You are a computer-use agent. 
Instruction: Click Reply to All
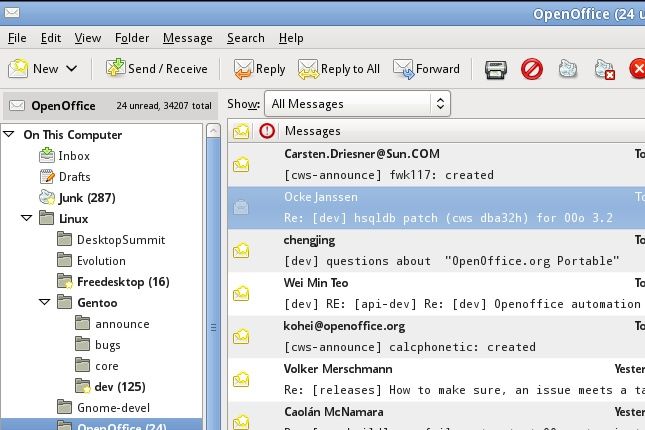coord(339,69)
